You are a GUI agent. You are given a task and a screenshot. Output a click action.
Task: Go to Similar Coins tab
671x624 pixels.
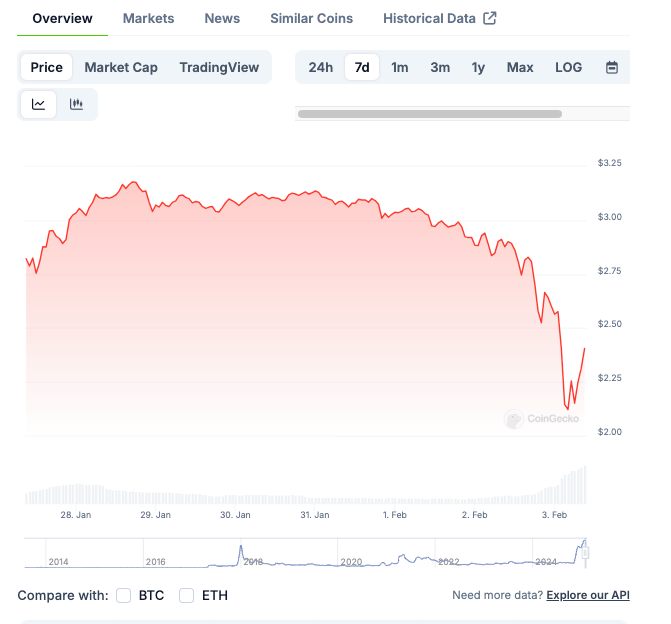311,18
